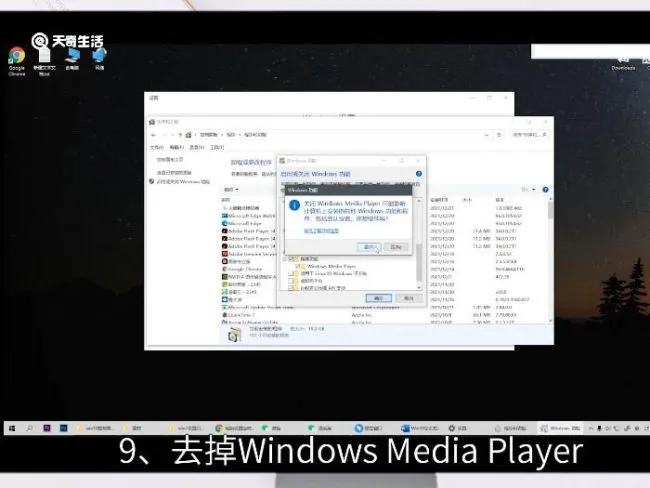Open the 网络 (Network) desktop icon
Image resolution: width=650 pixels, height=488 pixels.
[x=99, y=59]
